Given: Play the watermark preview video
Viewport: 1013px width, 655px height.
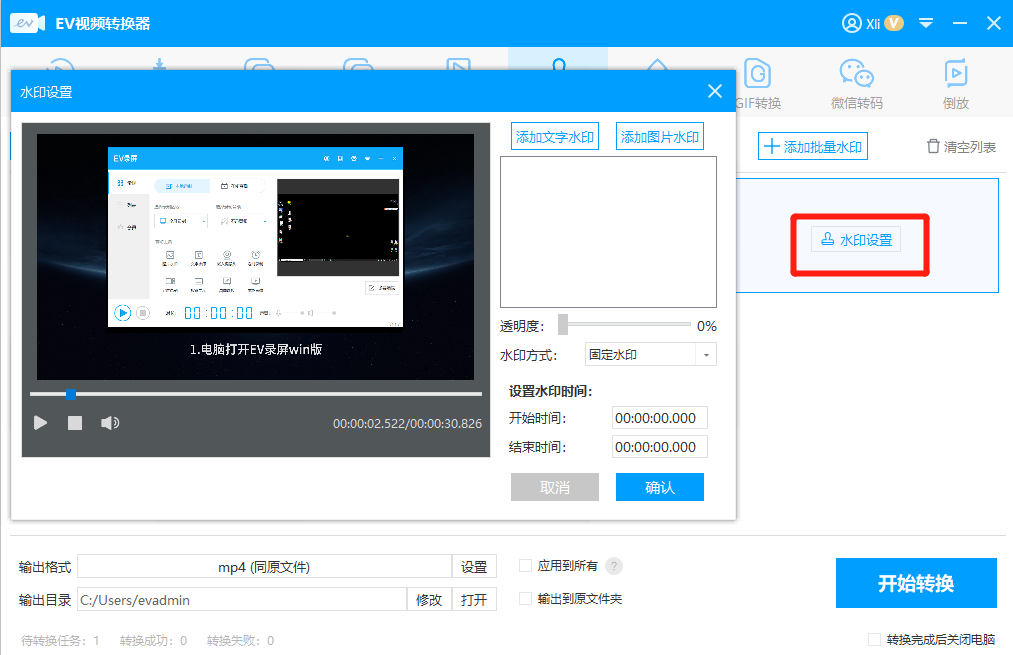Looking at the screenshot, I should point(41,423).
